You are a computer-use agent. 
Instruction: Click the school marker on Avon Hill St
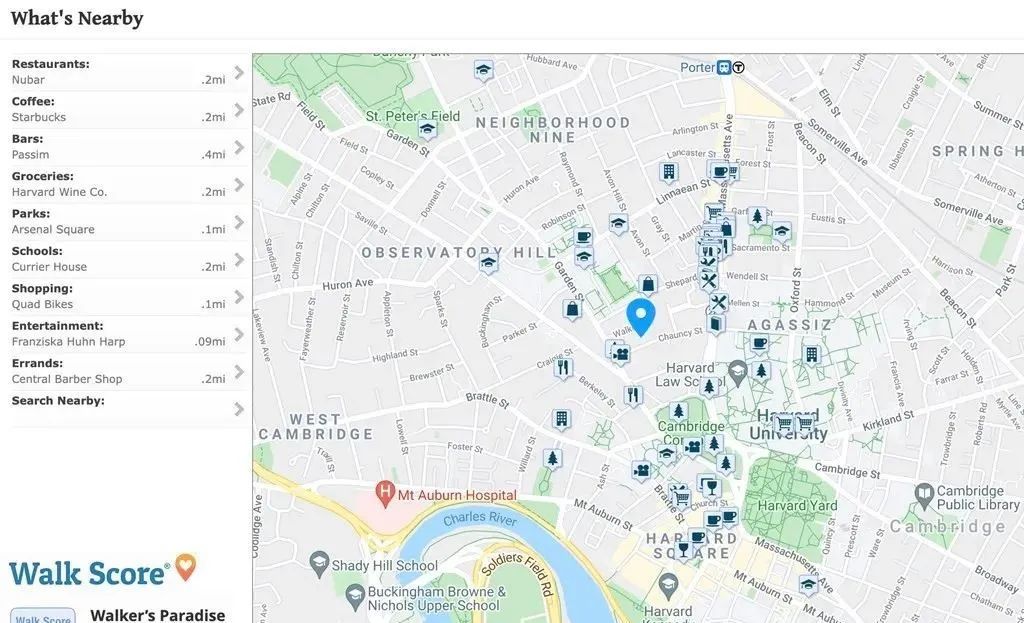point(618,224)
